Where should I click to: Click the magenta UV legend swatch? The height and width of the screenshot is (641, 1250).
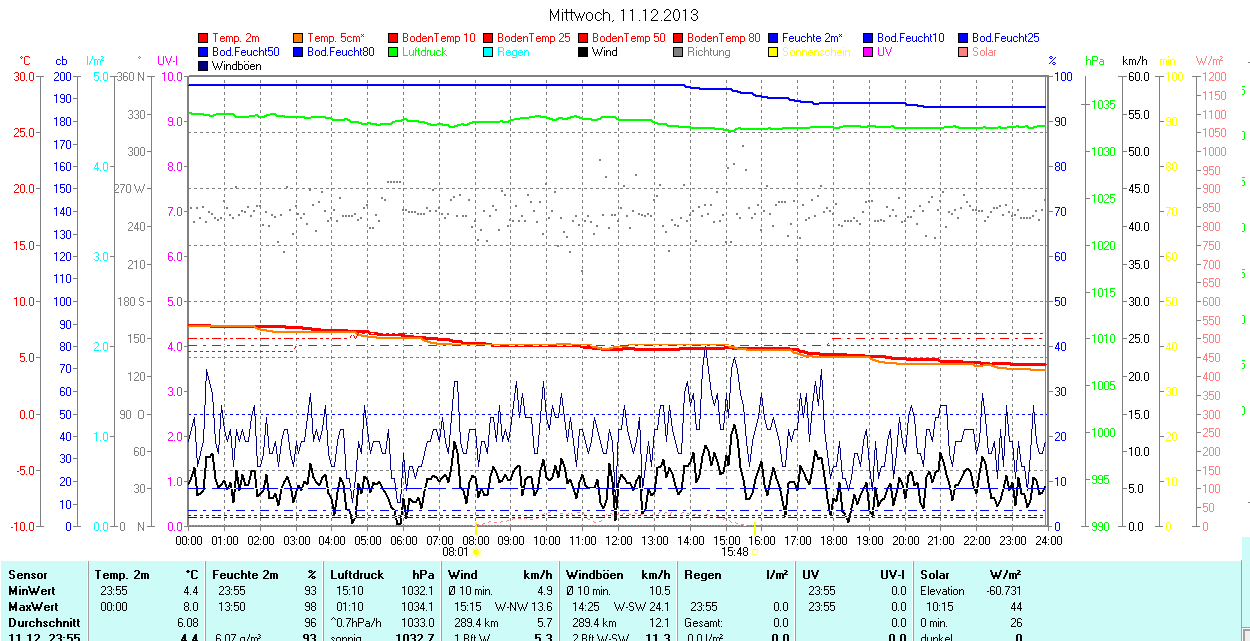tap(869, 52)
